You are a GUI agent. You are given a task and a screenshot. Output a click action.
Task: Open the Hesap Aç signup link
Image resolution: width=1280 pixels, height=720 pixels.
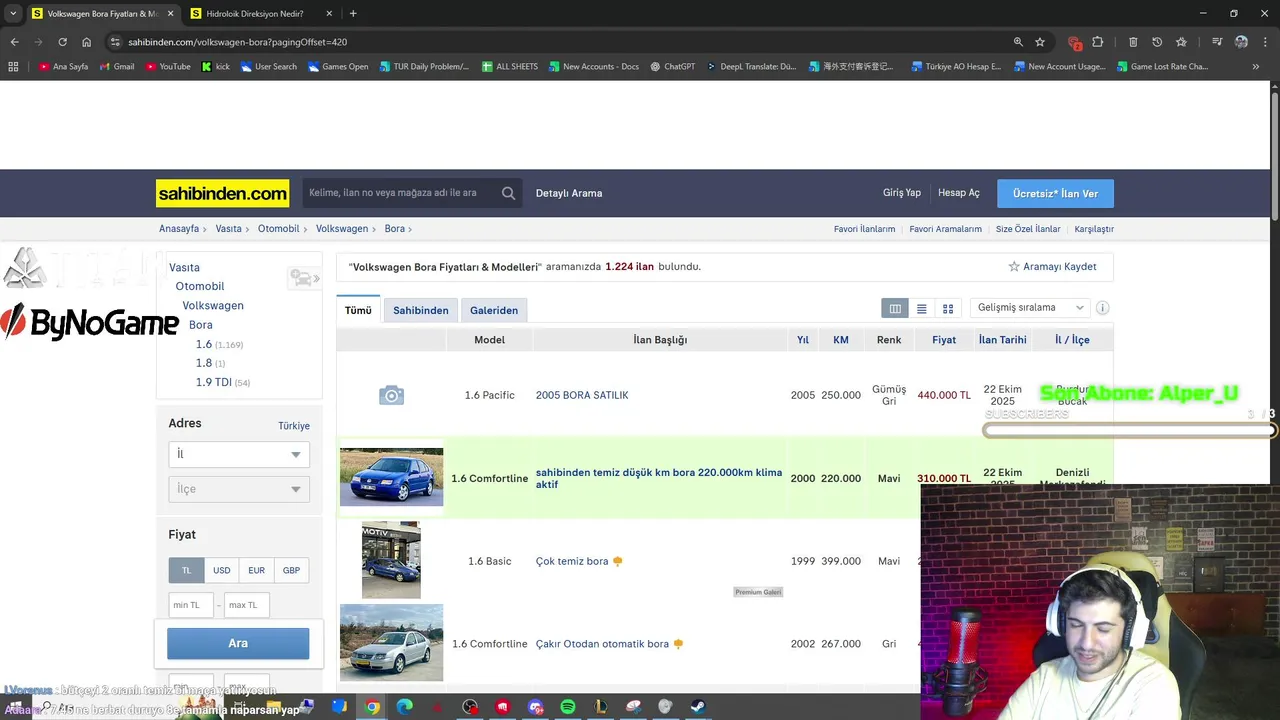(x=959, y=193)
